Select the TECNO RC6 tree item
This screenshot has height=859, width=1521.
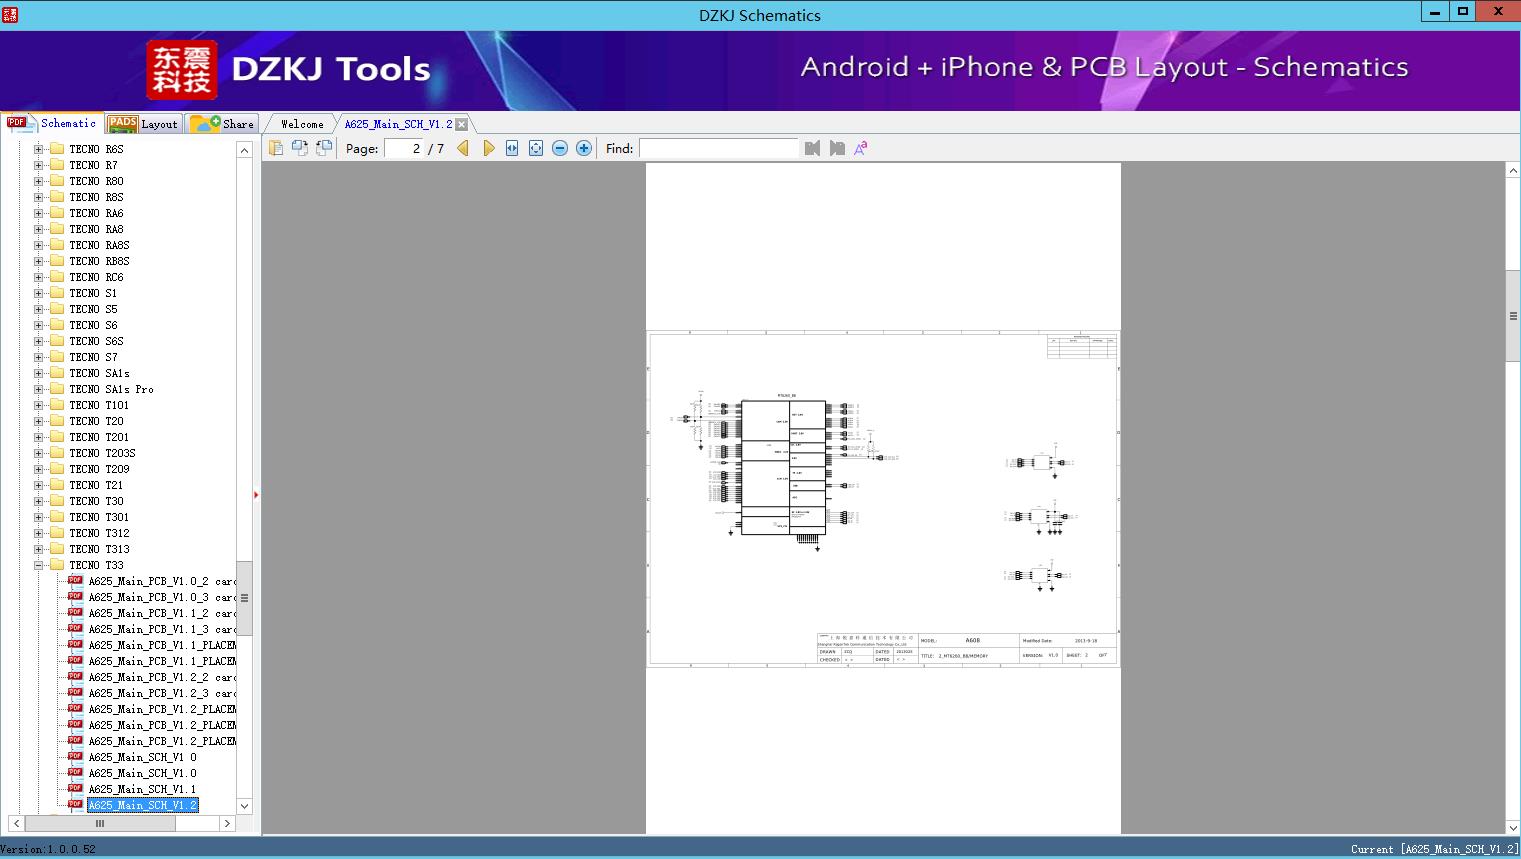[x=96, y=277]
